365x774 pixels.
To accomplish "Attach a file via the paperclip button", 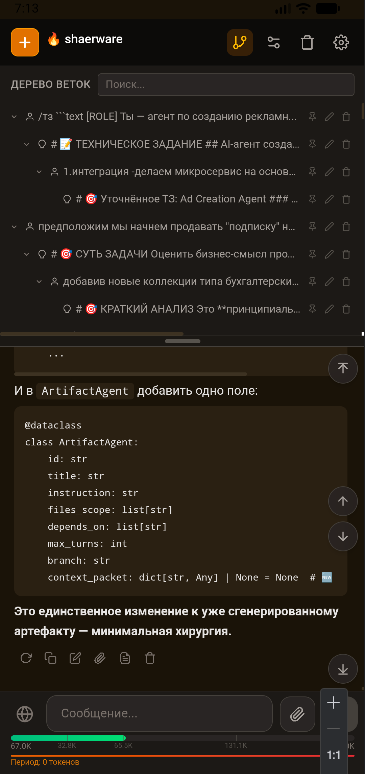I will 297,713.
